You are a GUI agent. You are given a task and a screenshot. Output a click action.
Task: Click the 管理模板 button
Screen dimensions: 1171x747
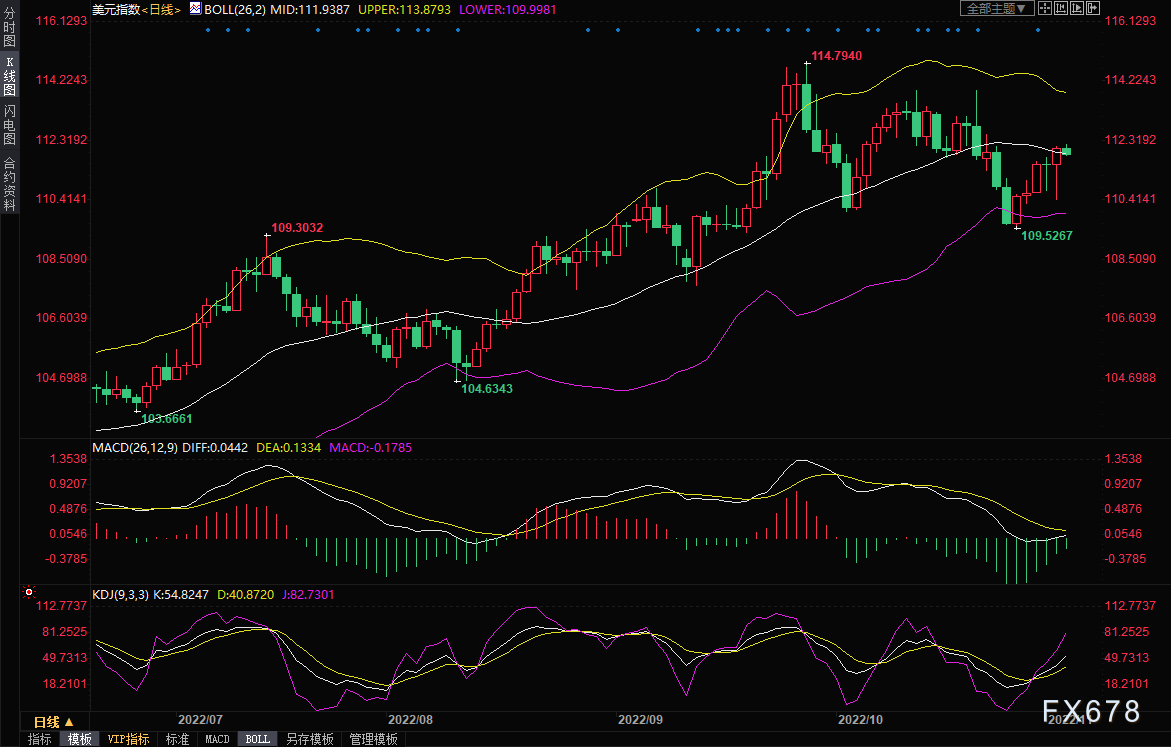click(373, 739)
